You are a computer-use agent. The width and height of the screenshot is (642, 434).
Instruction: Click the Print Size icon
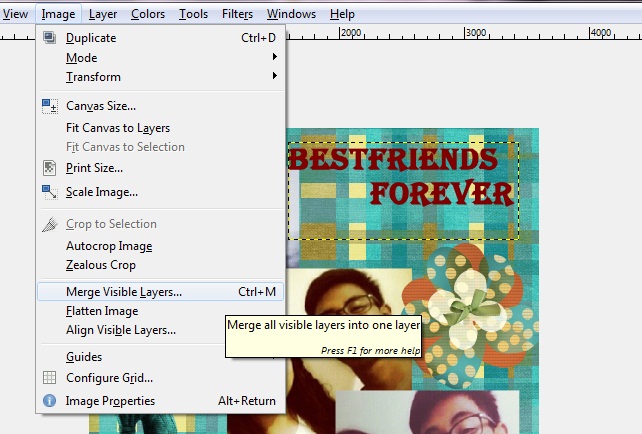50,168
